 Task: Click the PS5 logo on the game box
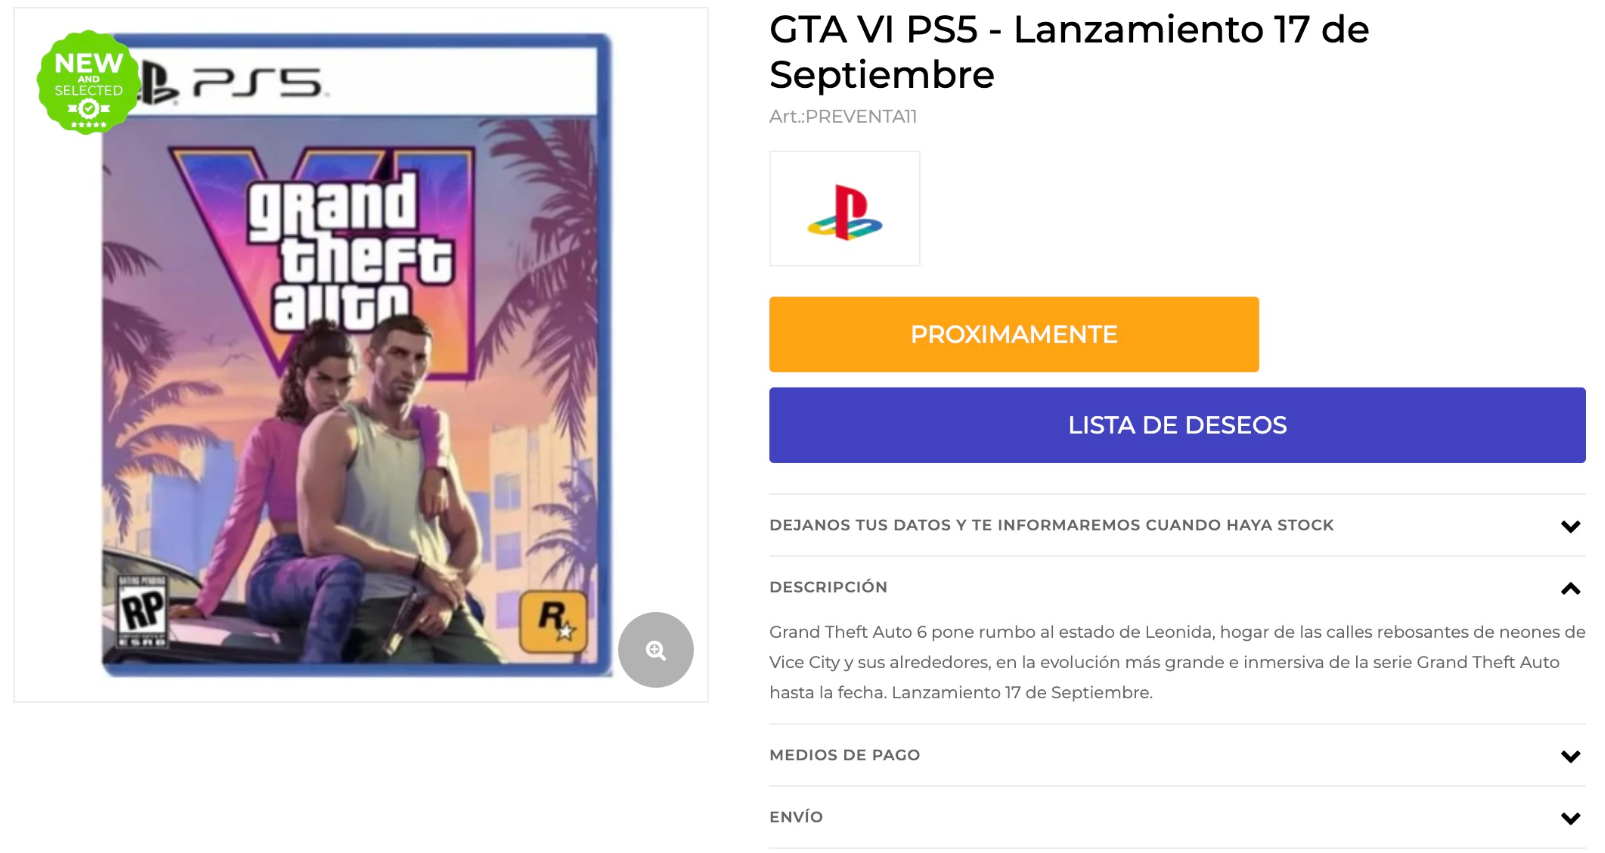[257, 83]
